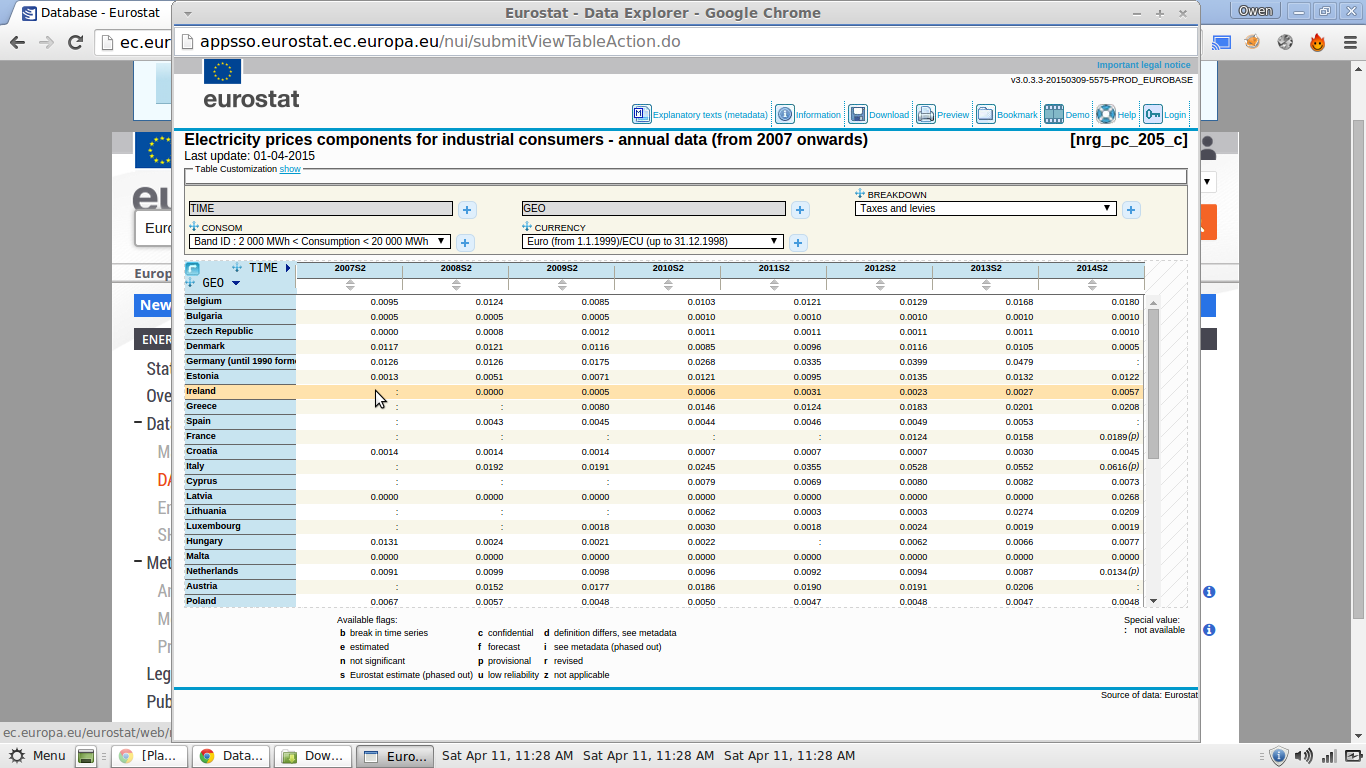Image resolution: width=1366 pixels, height=768 pixels.
Task: Click the plus button beside the TIME field
Action: click(467, 210)
